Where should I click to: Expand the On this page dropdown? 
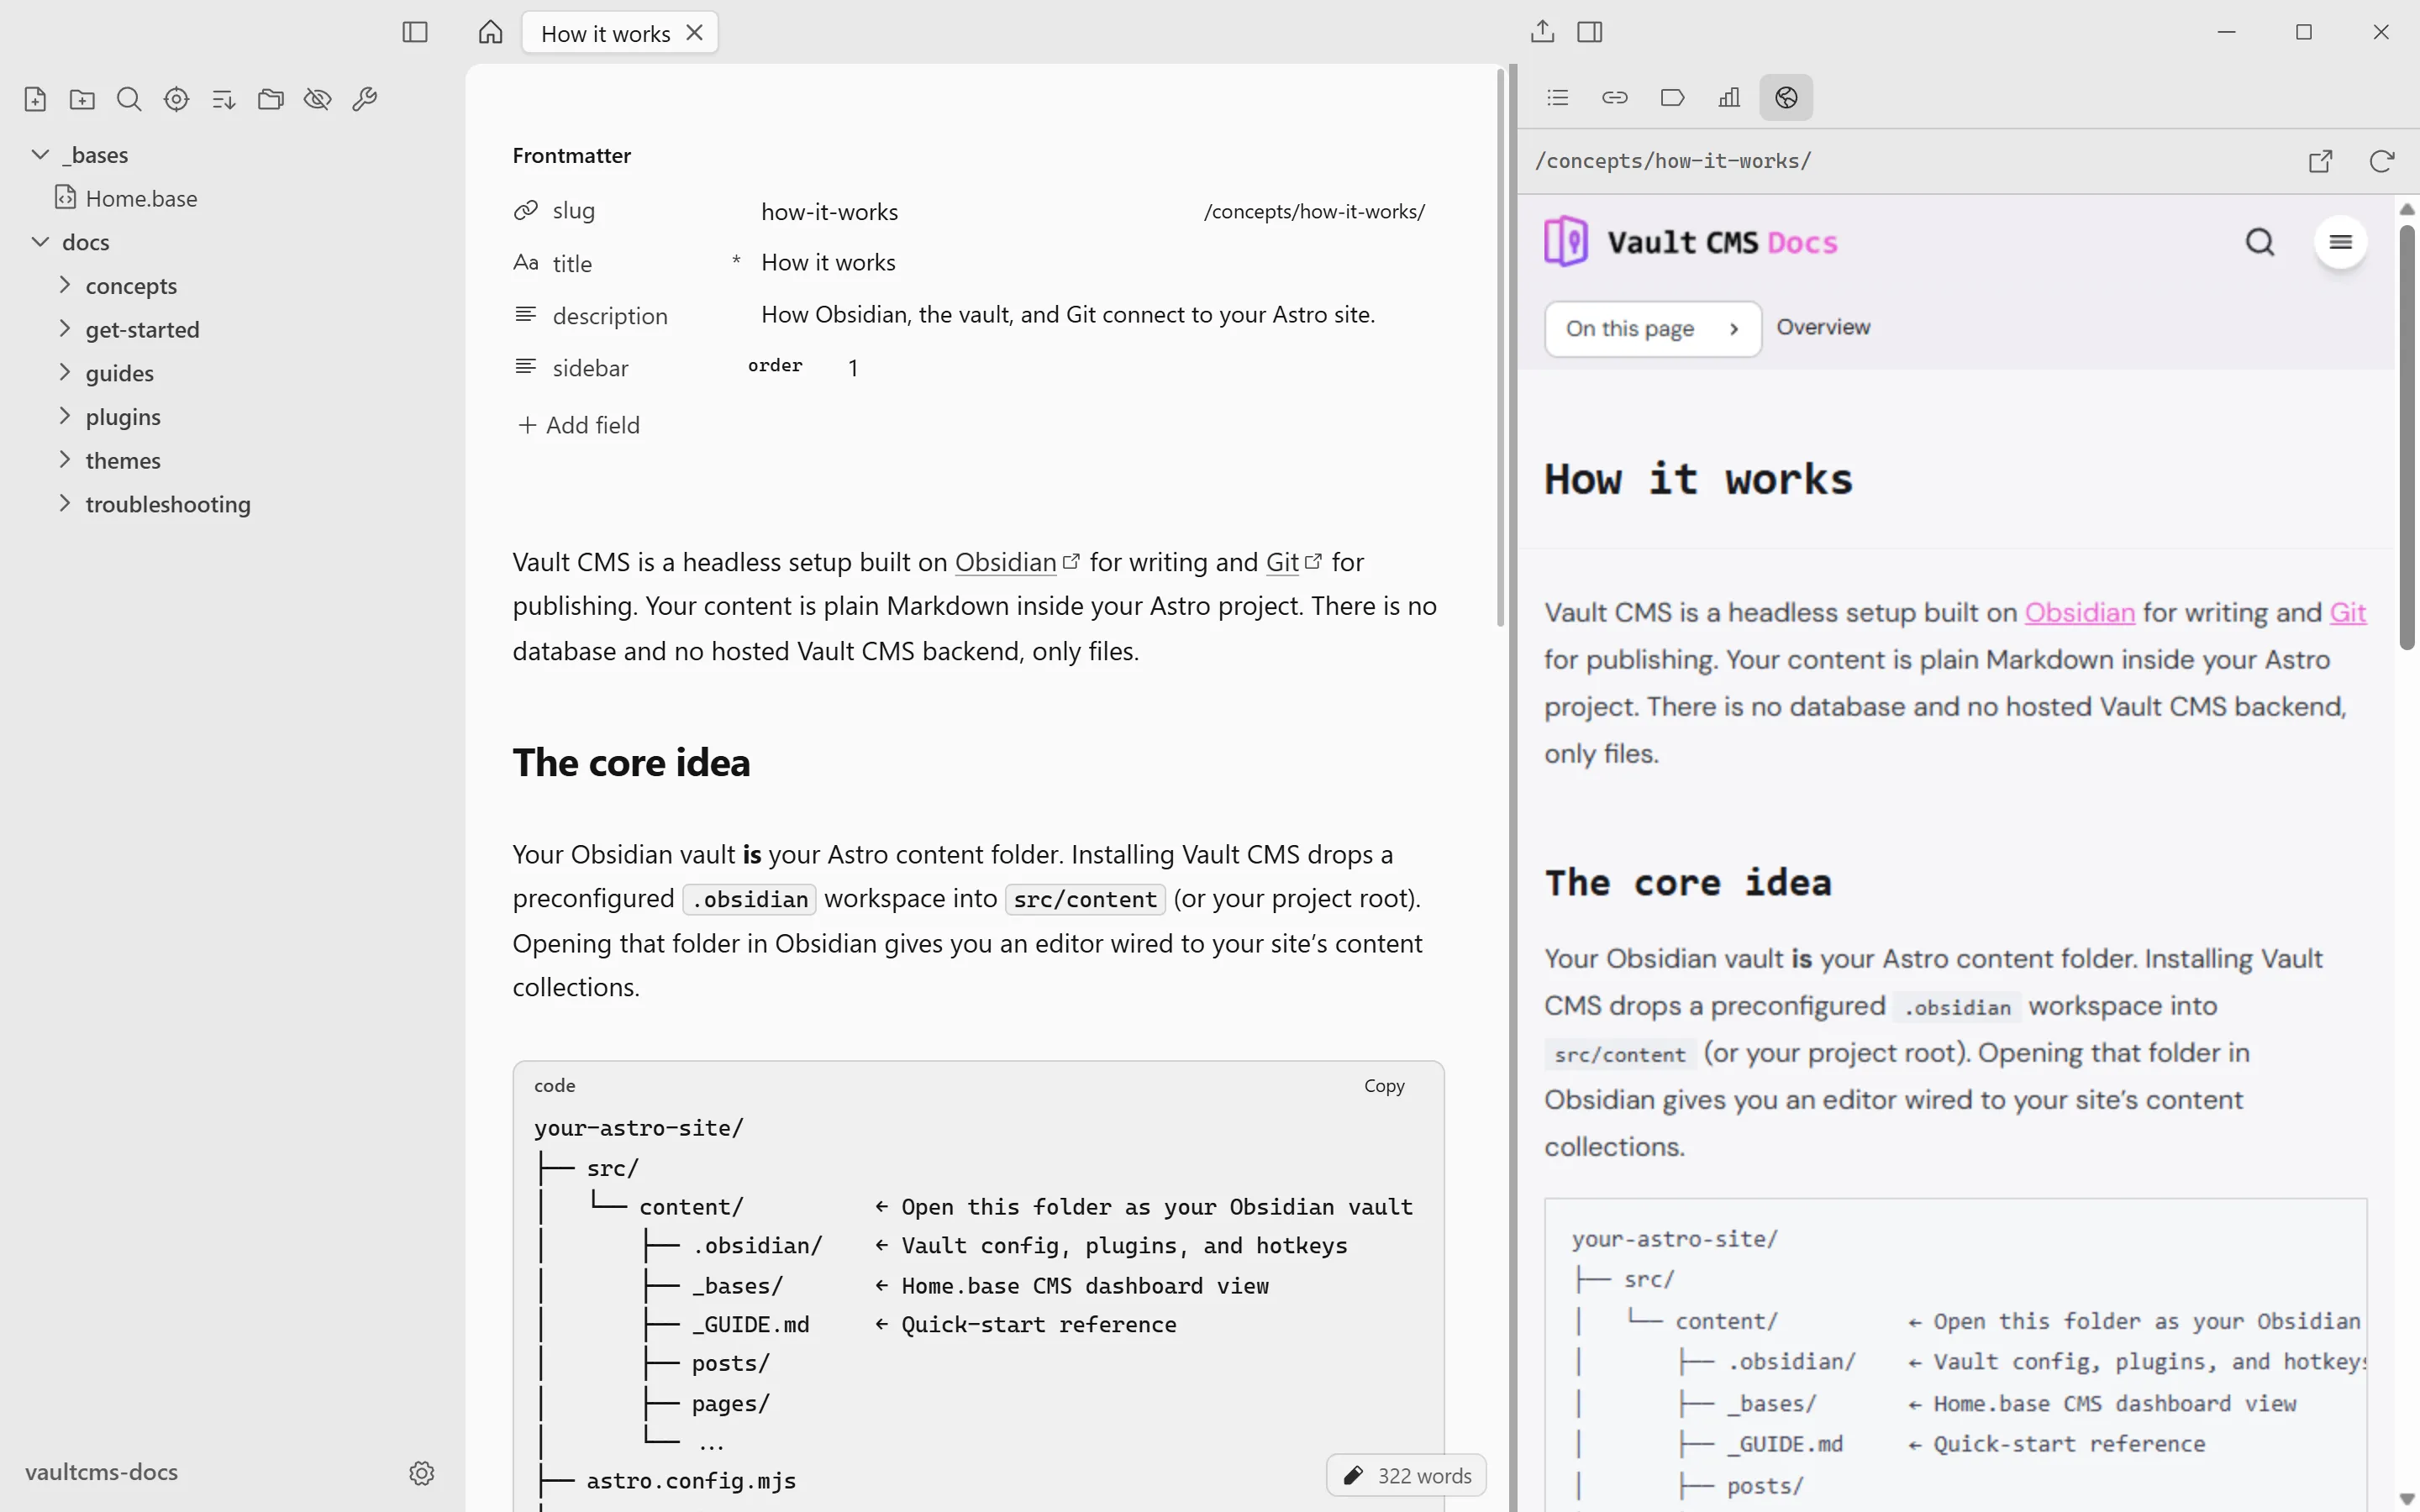pos(1653,328)
